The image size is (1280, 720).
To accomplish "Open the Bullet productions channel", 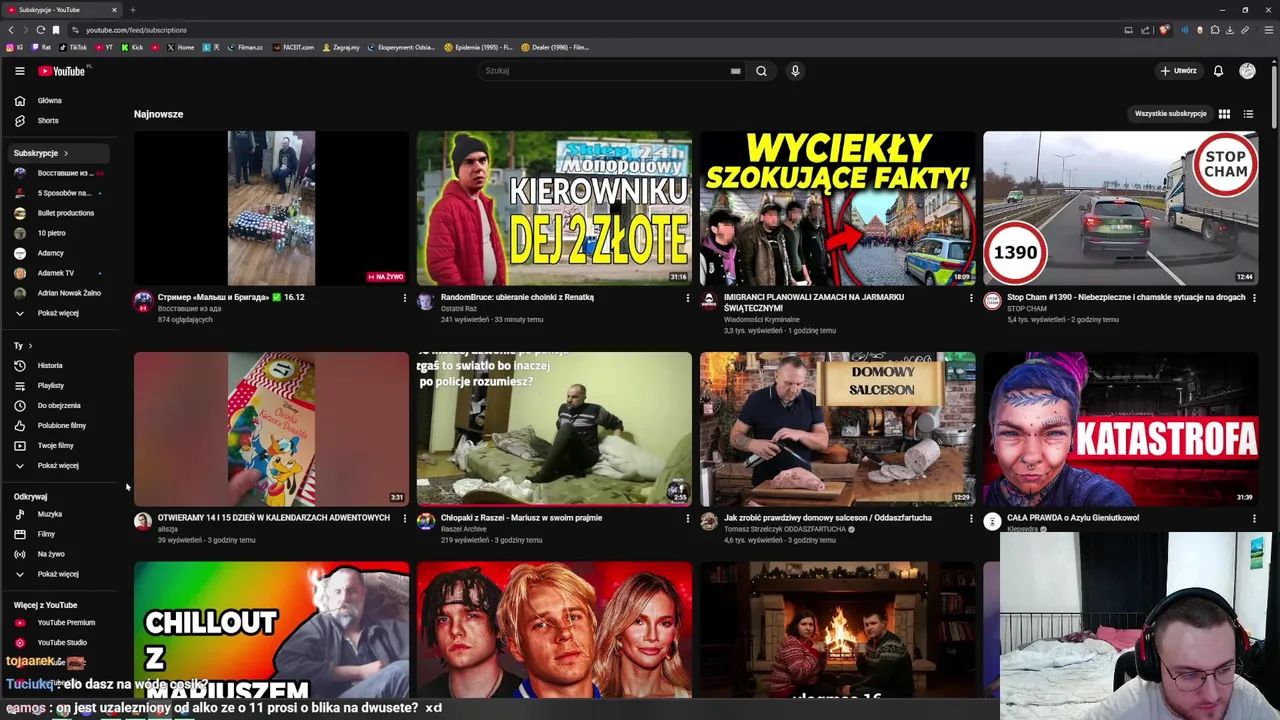I will [x=57, y=213].
